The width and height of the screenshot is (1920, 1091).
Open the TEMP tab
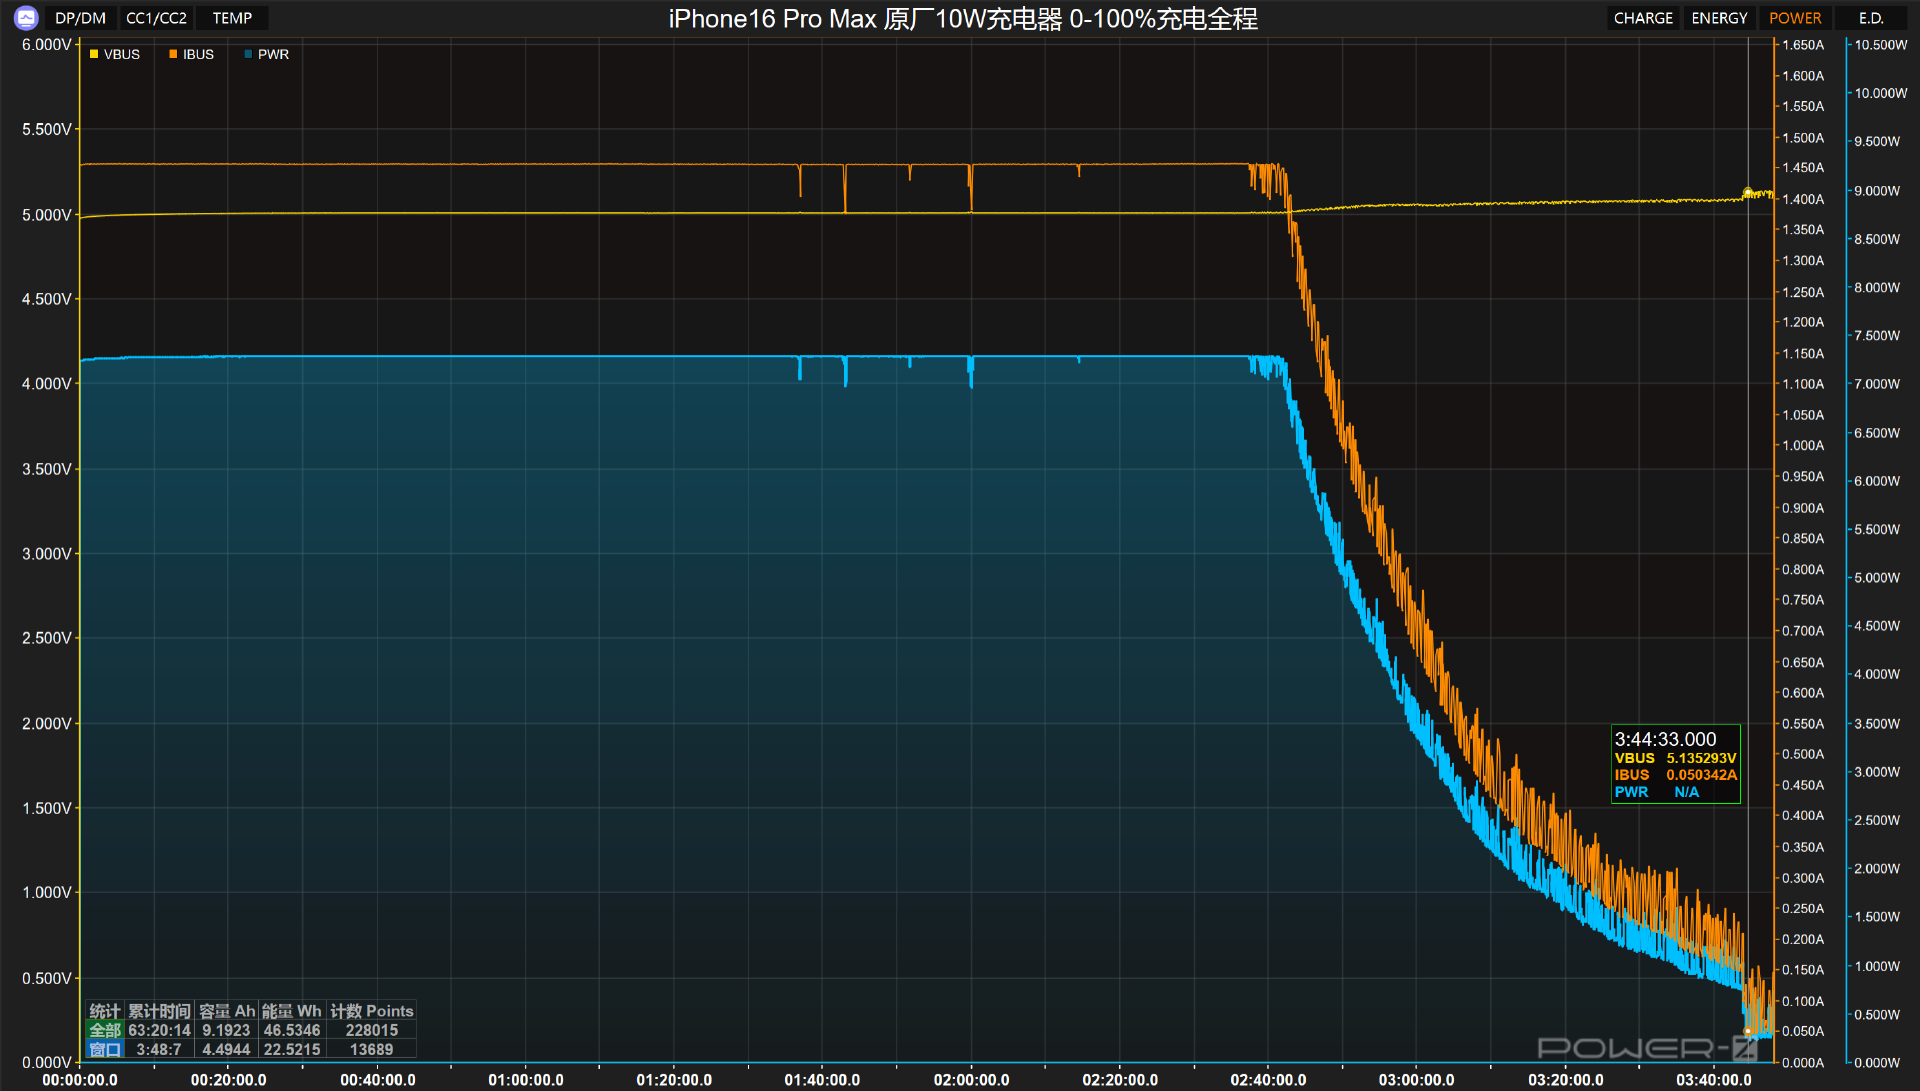[232, 18]
